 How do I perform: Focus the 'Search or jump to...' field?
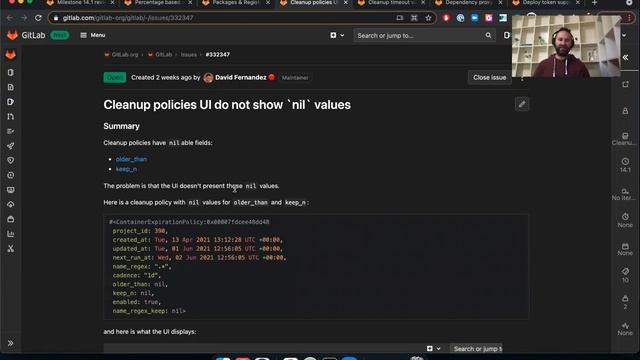pyautogui.click(x=424, y=36)
